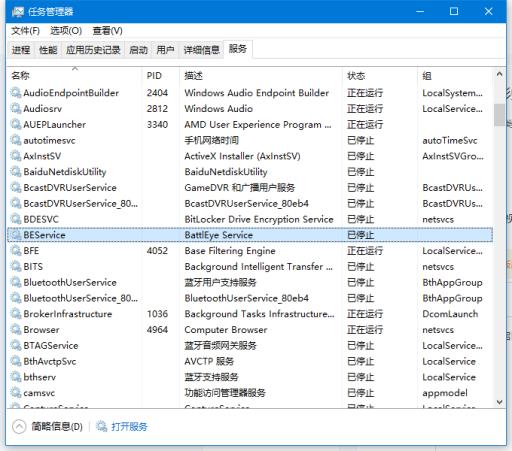Click the description 'GameDVR 和广播用户服务'

tap(240, 188)
